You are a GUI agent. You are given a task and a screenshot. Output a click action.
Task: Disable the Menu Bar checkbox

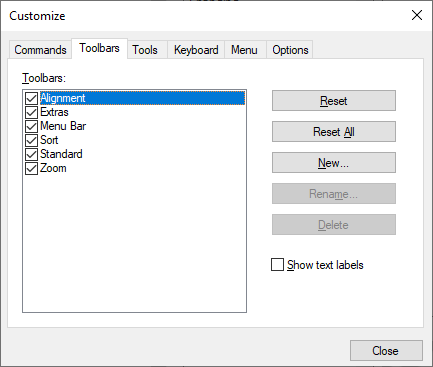coord(31,126)
